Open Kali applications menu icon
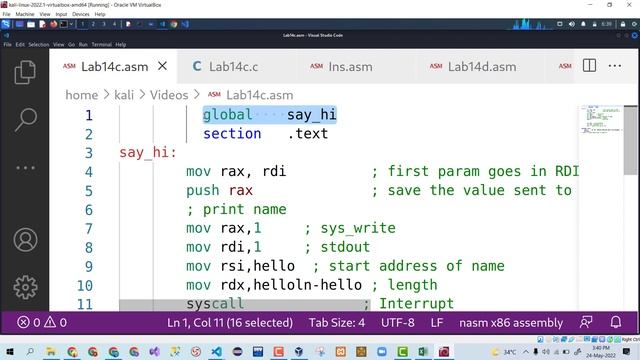Screen dimensions: 640x360 (6, 24)
